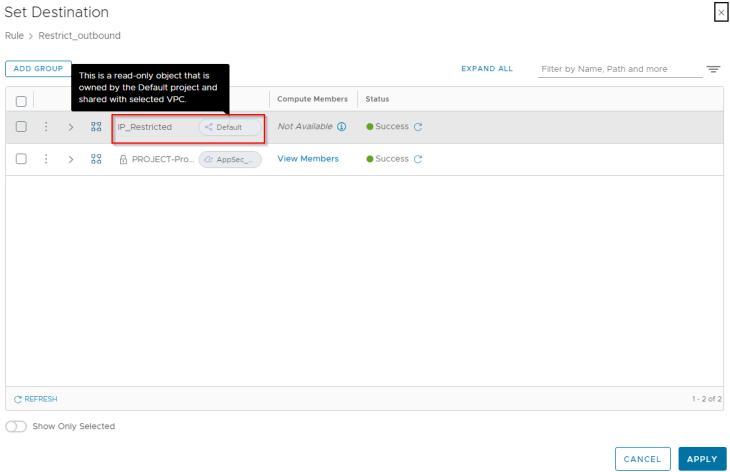Cancel the Set Destination dialog
The width and height of the screenshot is (730, 472).
(642, 459)
